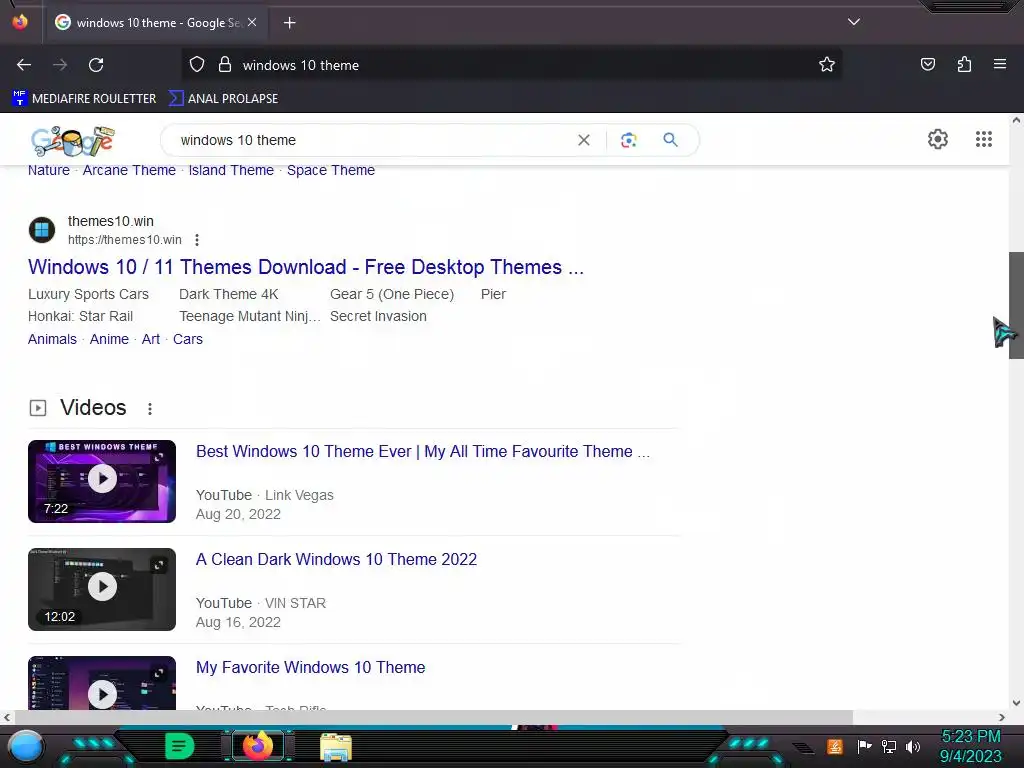This screenshot has width=1024, height=768.
Task: Reload the current page
Action: tap(96, 65)
